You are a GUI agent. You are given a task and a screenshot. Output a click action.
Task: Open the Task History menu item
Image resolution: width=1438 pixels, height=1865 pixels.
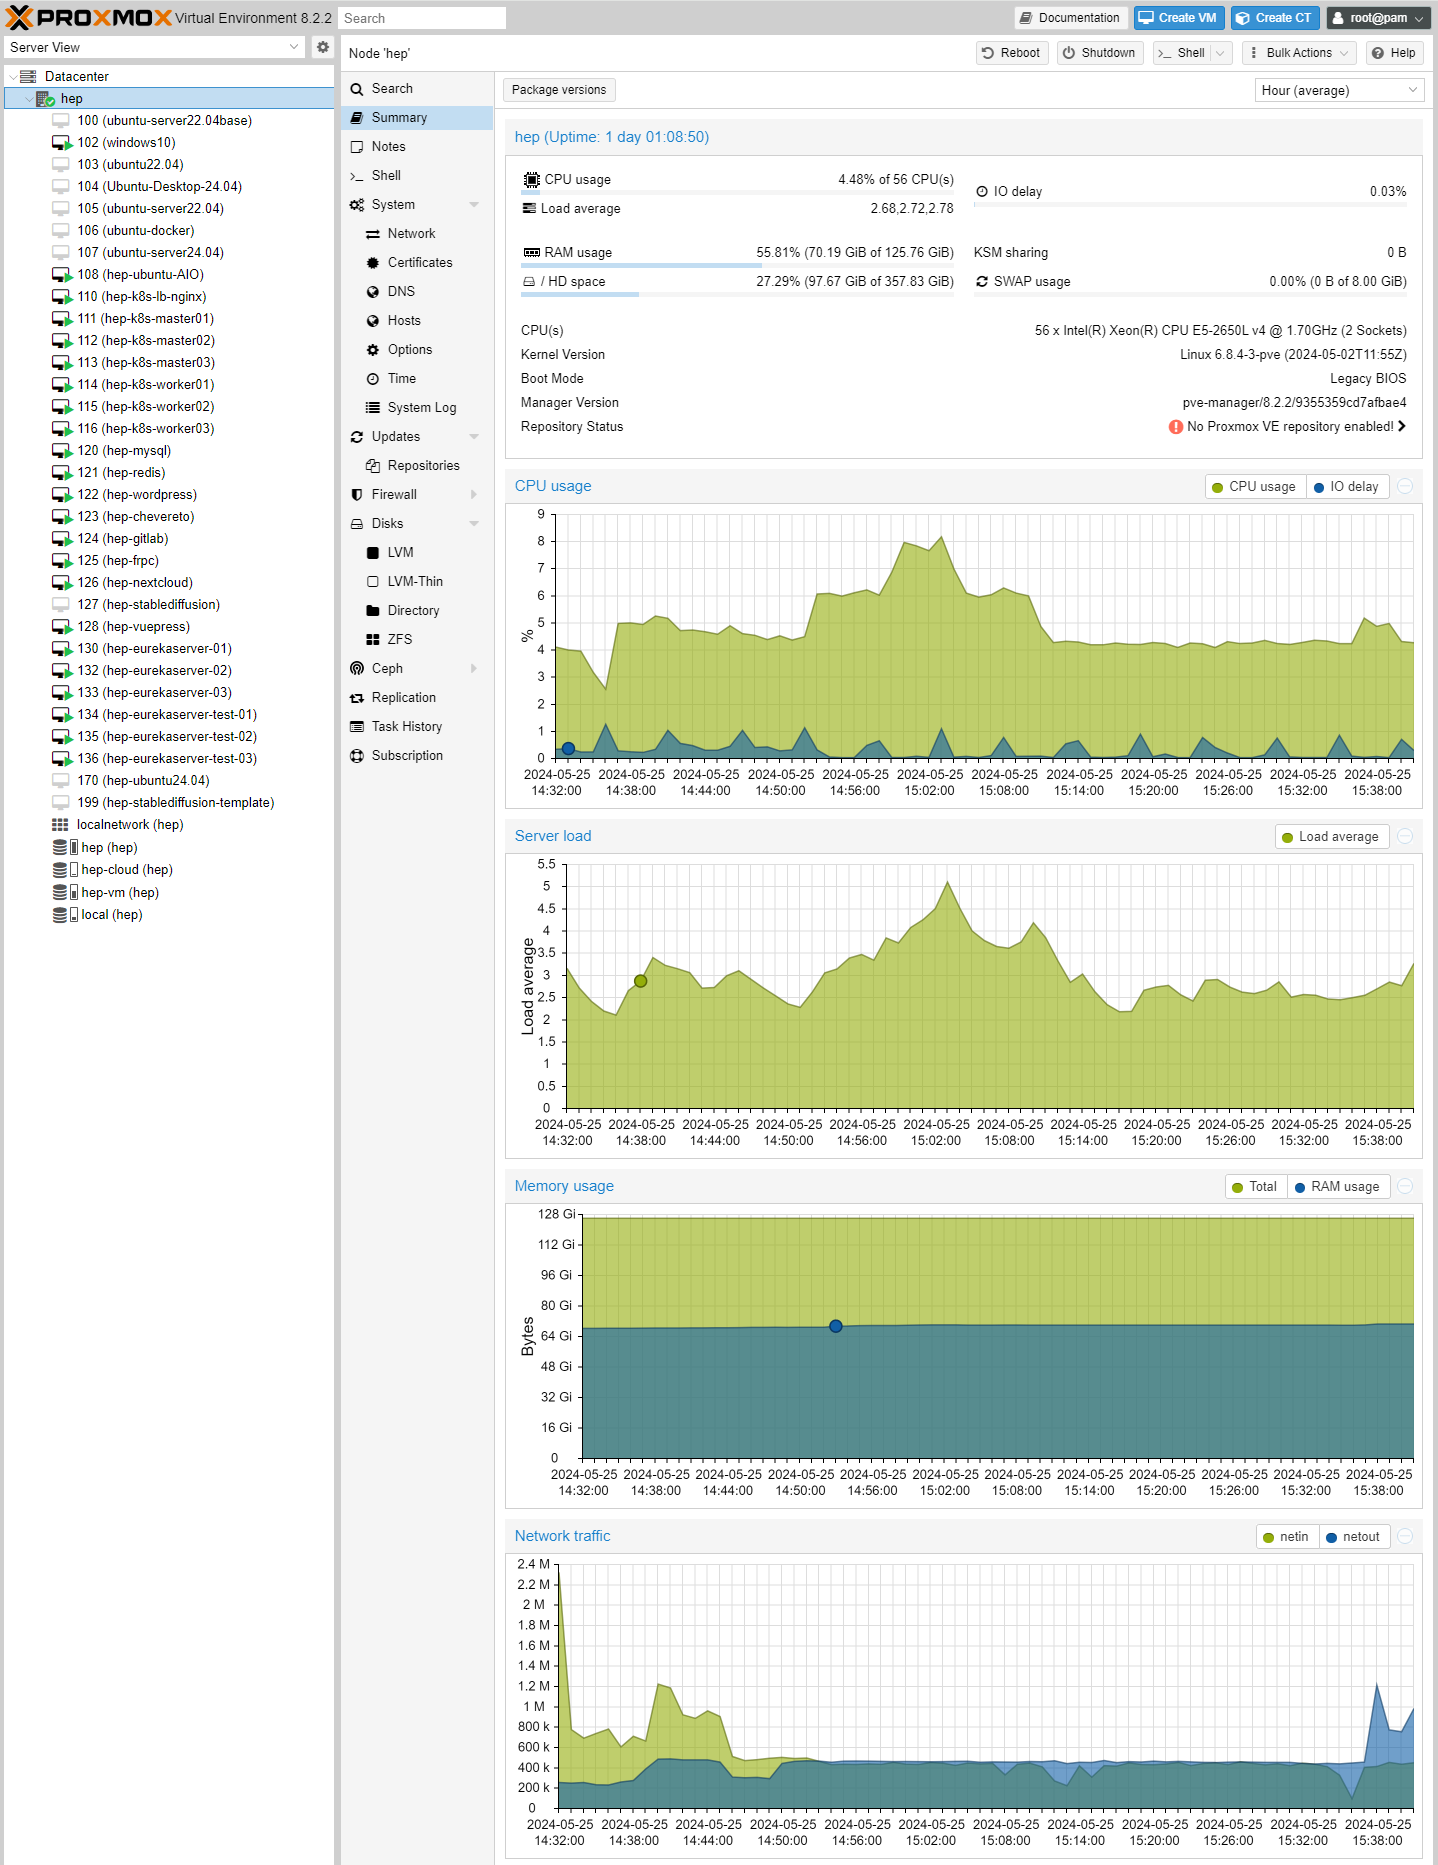(417, 727)
